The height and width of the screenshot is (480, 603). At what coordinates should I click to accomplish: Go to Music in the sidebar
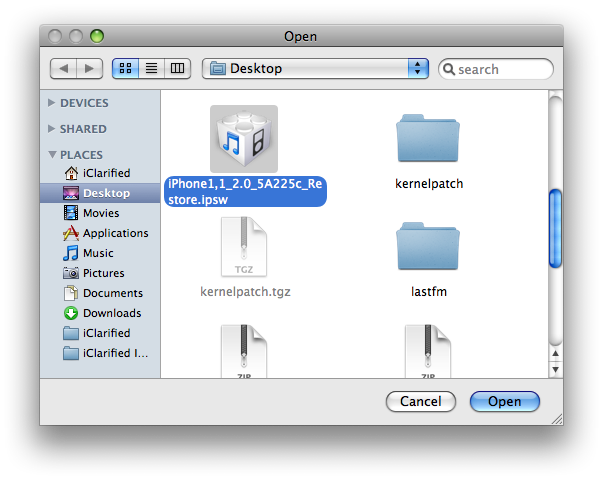click(x=71, y=253)
